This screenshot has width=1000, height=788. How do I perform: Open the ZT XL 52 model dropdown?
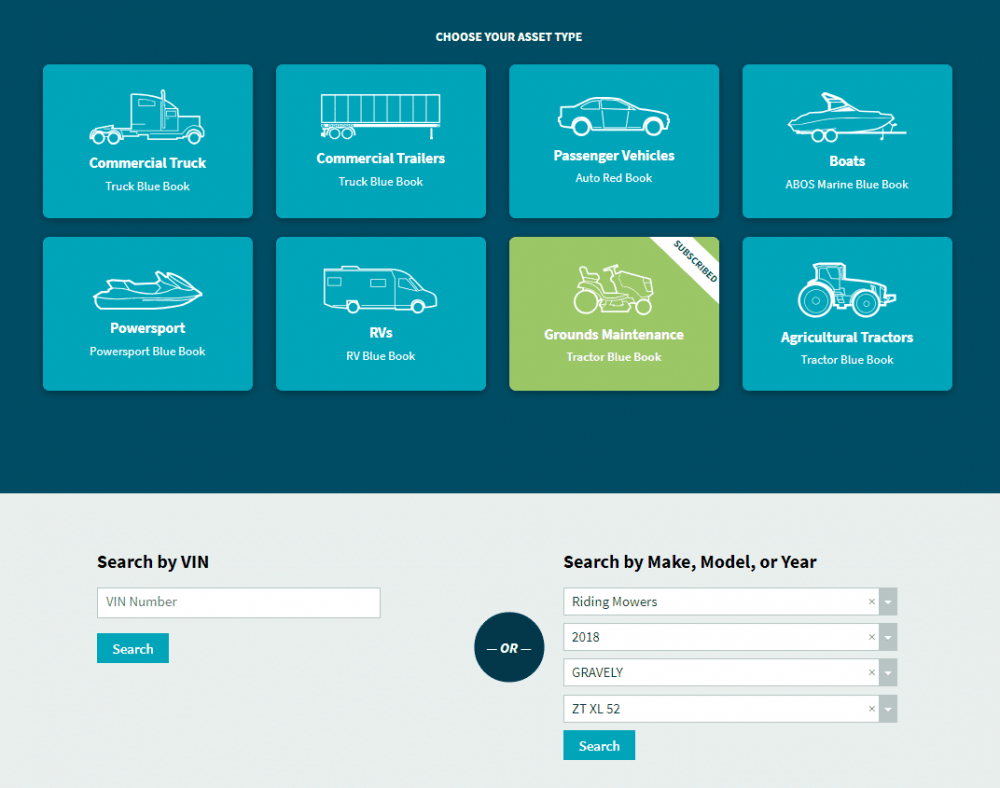coord(889,709)
